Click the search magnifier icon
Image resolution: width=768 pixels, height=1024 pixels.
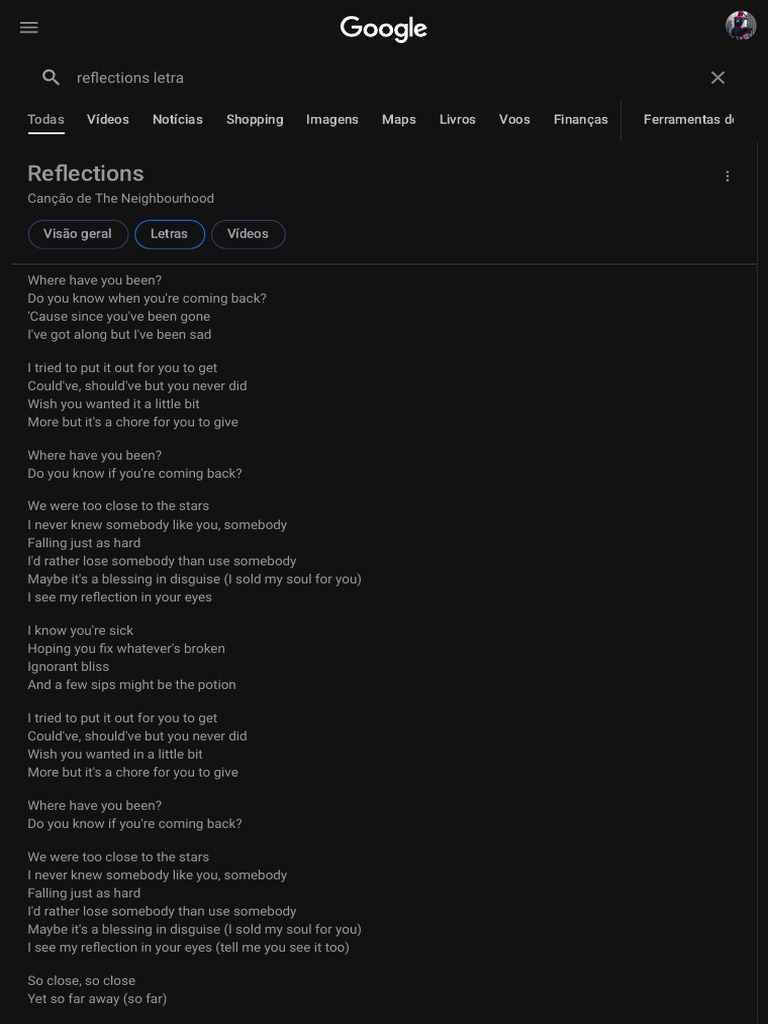pyautogui.click(x=51, y=78)
